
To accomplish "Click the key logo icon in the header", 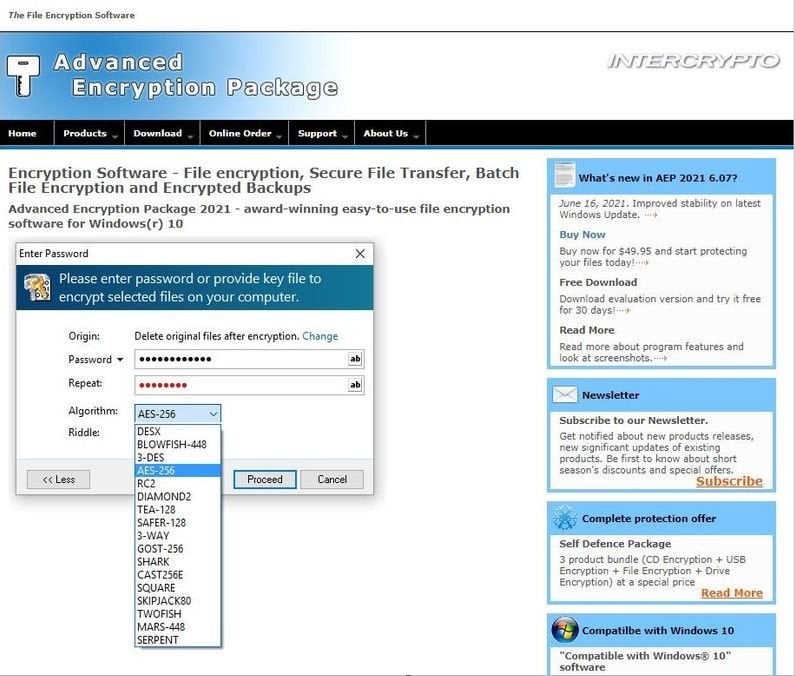I will pos(23,76).
